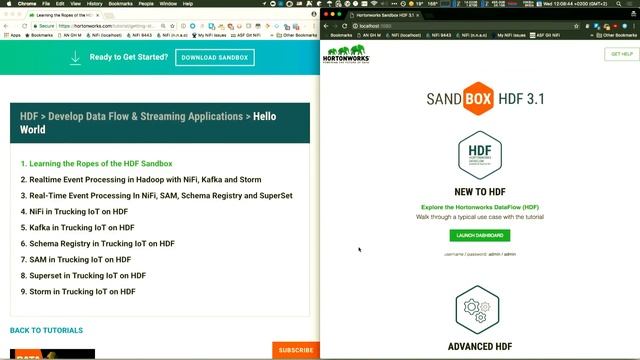The image size is (640, 360).
Task: Open ASF Git NiFi bookmark in right window
Action: [545, 36]
